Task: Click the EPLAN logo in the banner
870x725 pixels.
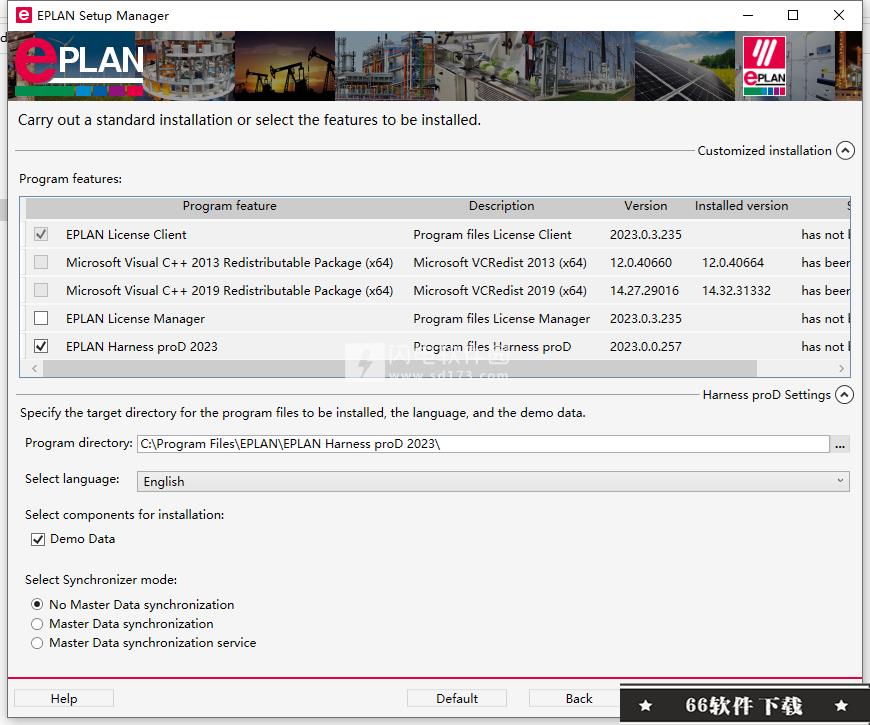Action: point(79,65)
